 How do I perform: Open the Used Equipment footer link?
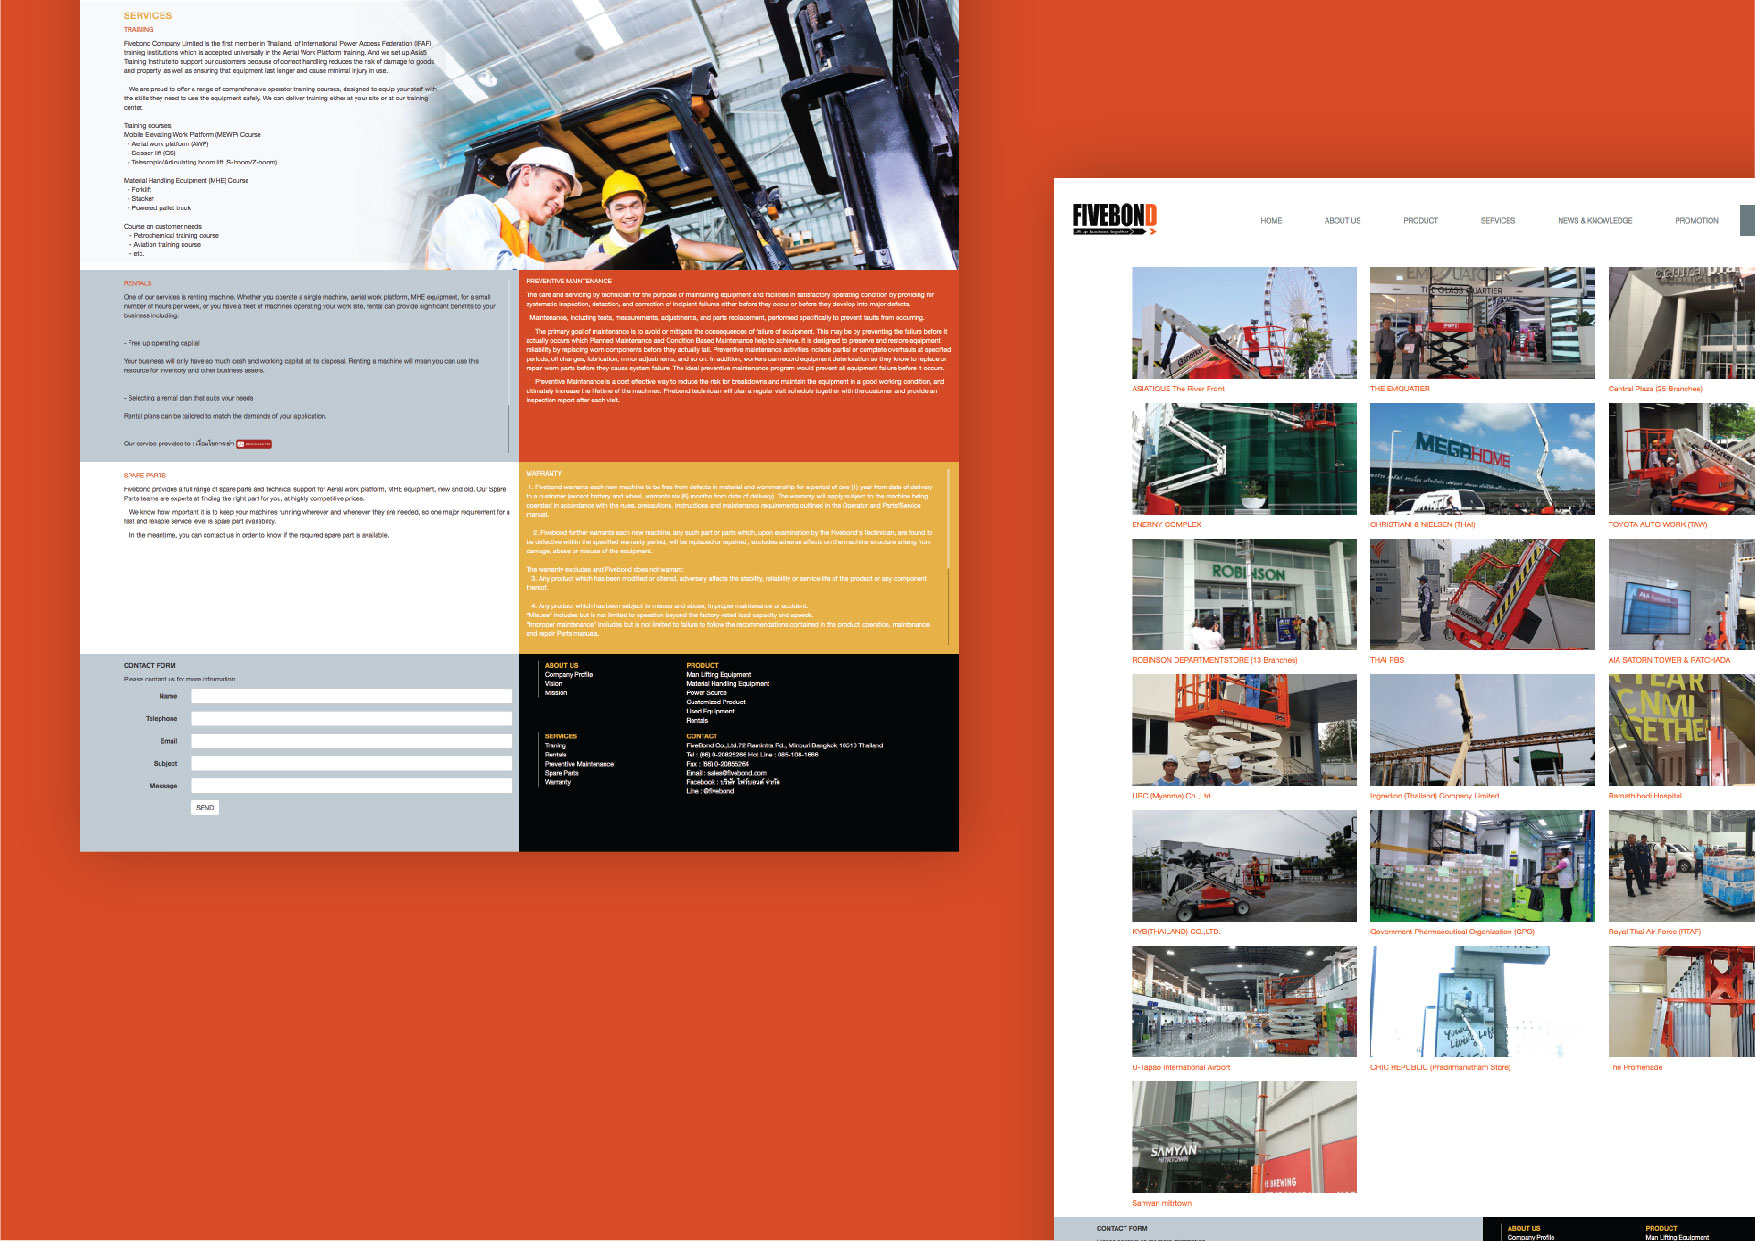coord(710,711)
